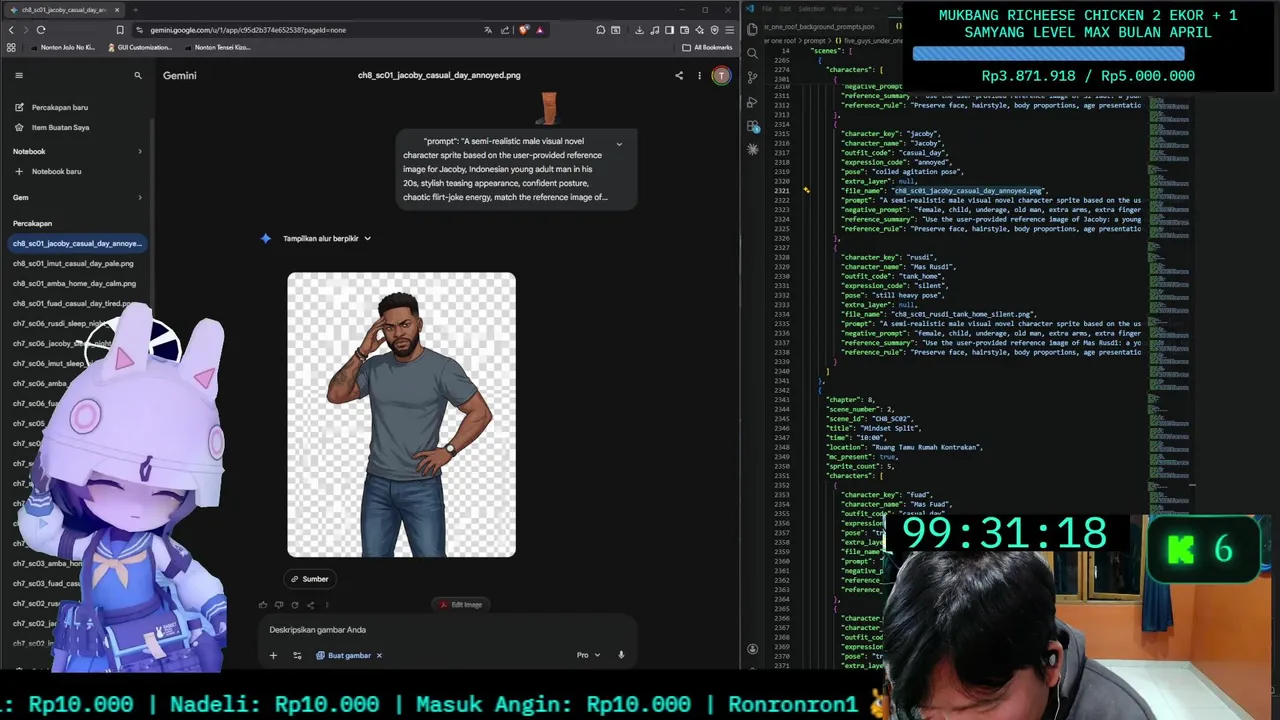Expand the Notebook section chevron
Screen dimensions: 1280x720
139,151
